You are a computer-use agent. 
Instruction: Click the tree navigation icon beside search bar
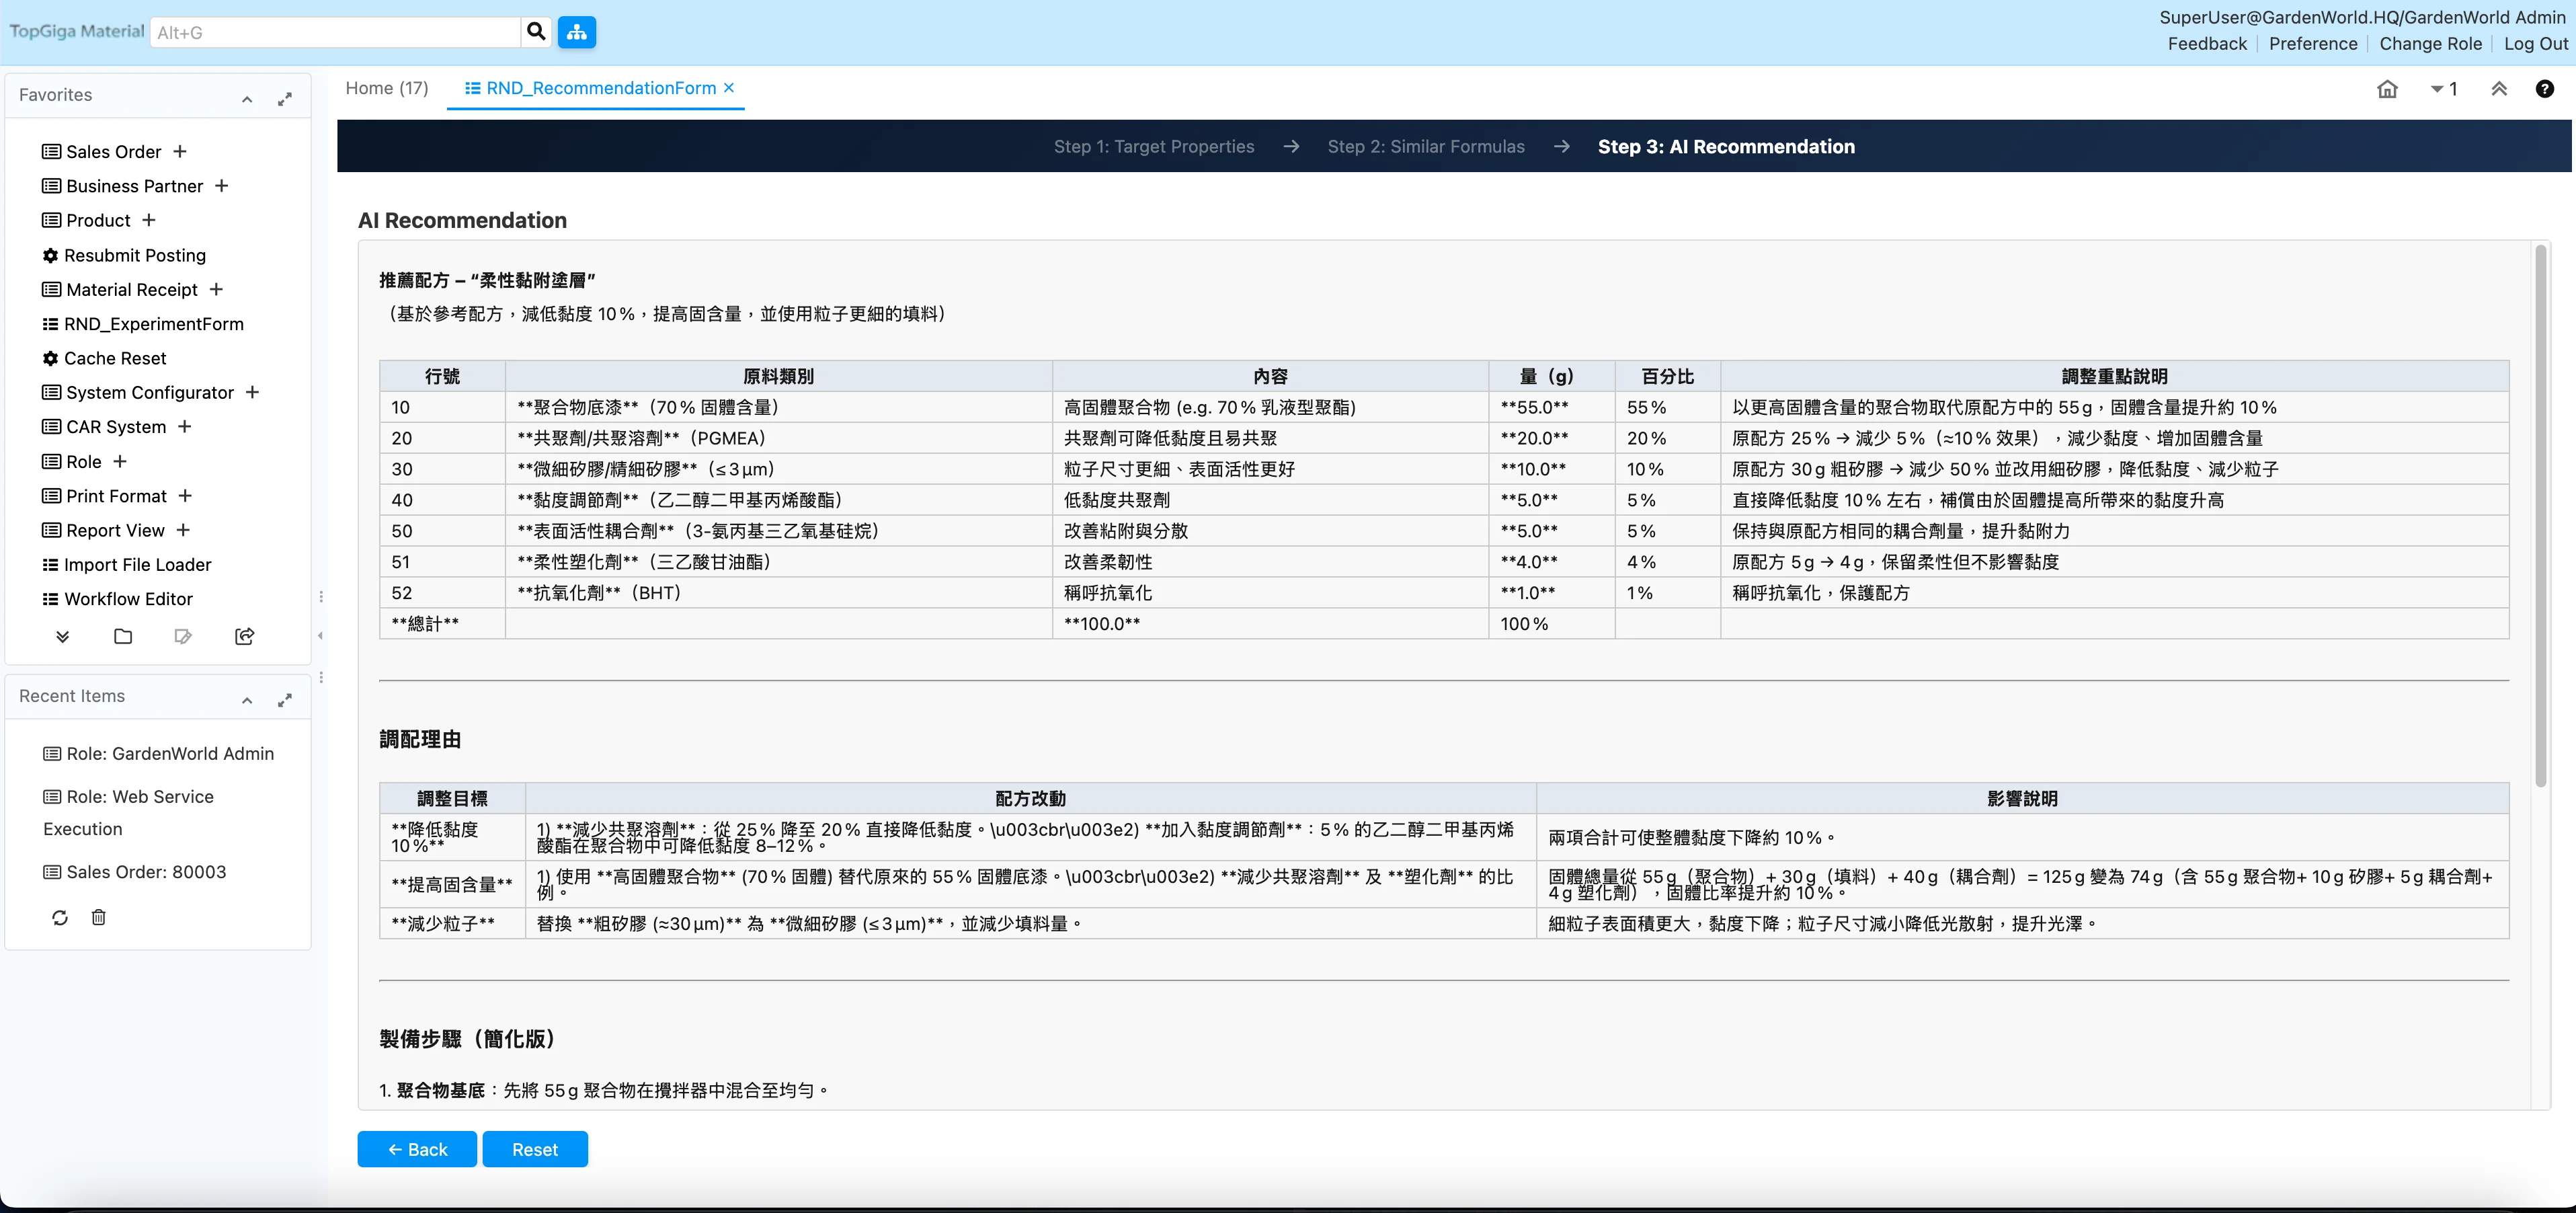[576, 32]
